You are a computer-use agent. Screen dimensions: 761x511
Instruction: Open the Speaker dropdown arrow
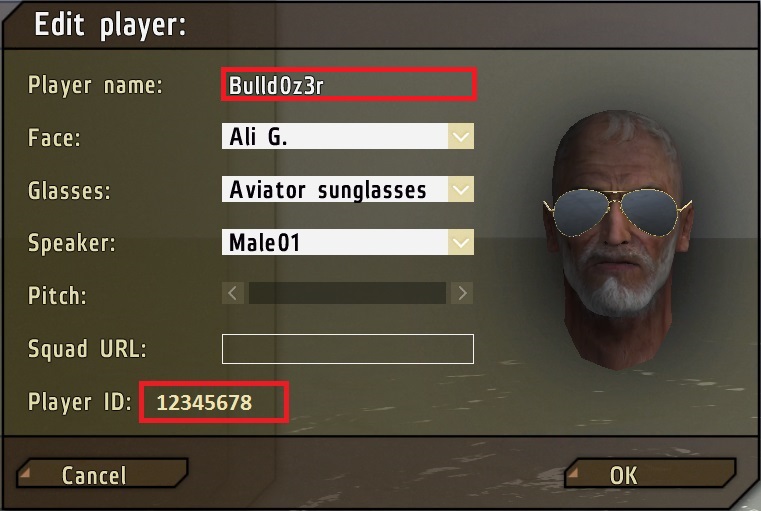point(461,242)
